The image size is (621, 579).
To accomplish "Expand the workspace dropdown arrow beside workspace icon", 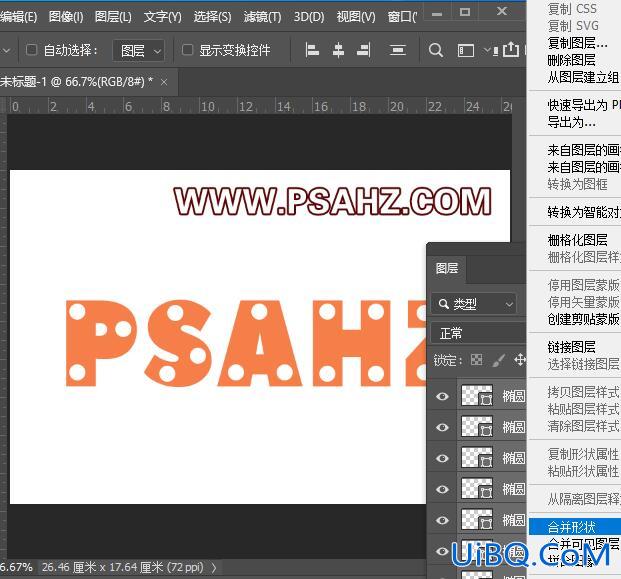I will [x=487, y=50].
